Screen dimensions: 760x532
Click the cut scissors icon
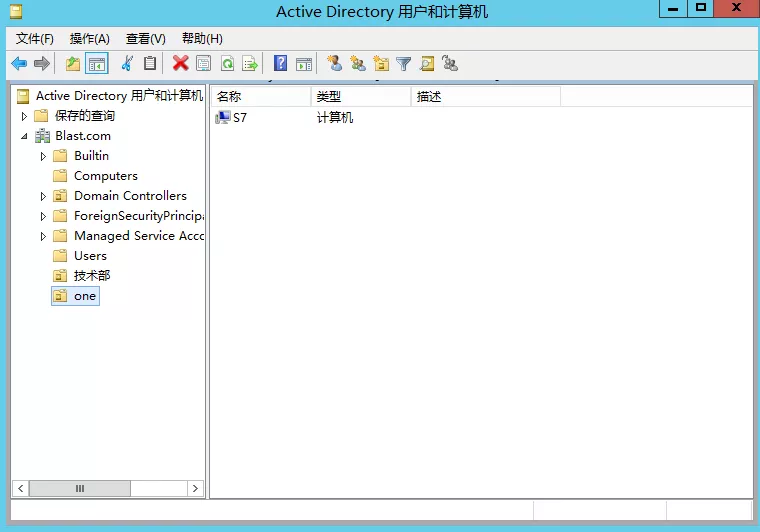pos(127,64)
